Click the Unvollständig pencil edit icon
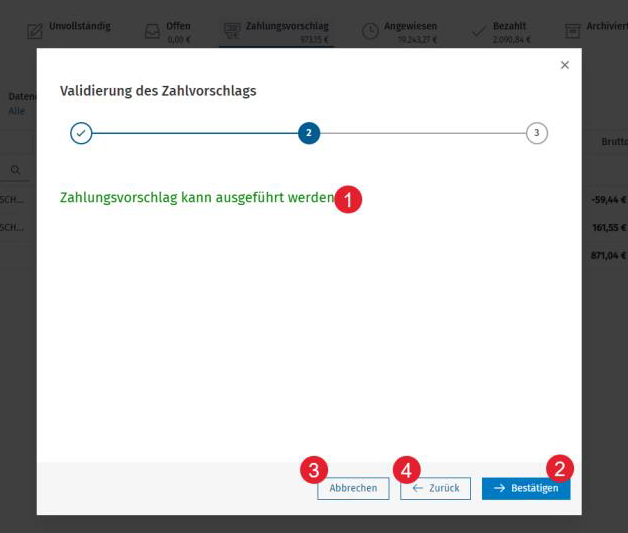This screenshot has width=628, height=533. point(35,31)
